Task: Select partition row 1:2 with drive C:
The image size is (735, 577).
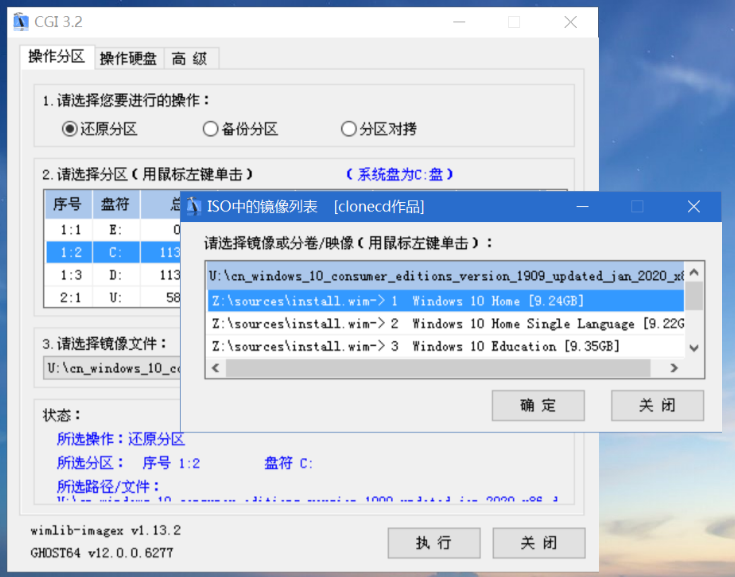Action: click(112, 253)
